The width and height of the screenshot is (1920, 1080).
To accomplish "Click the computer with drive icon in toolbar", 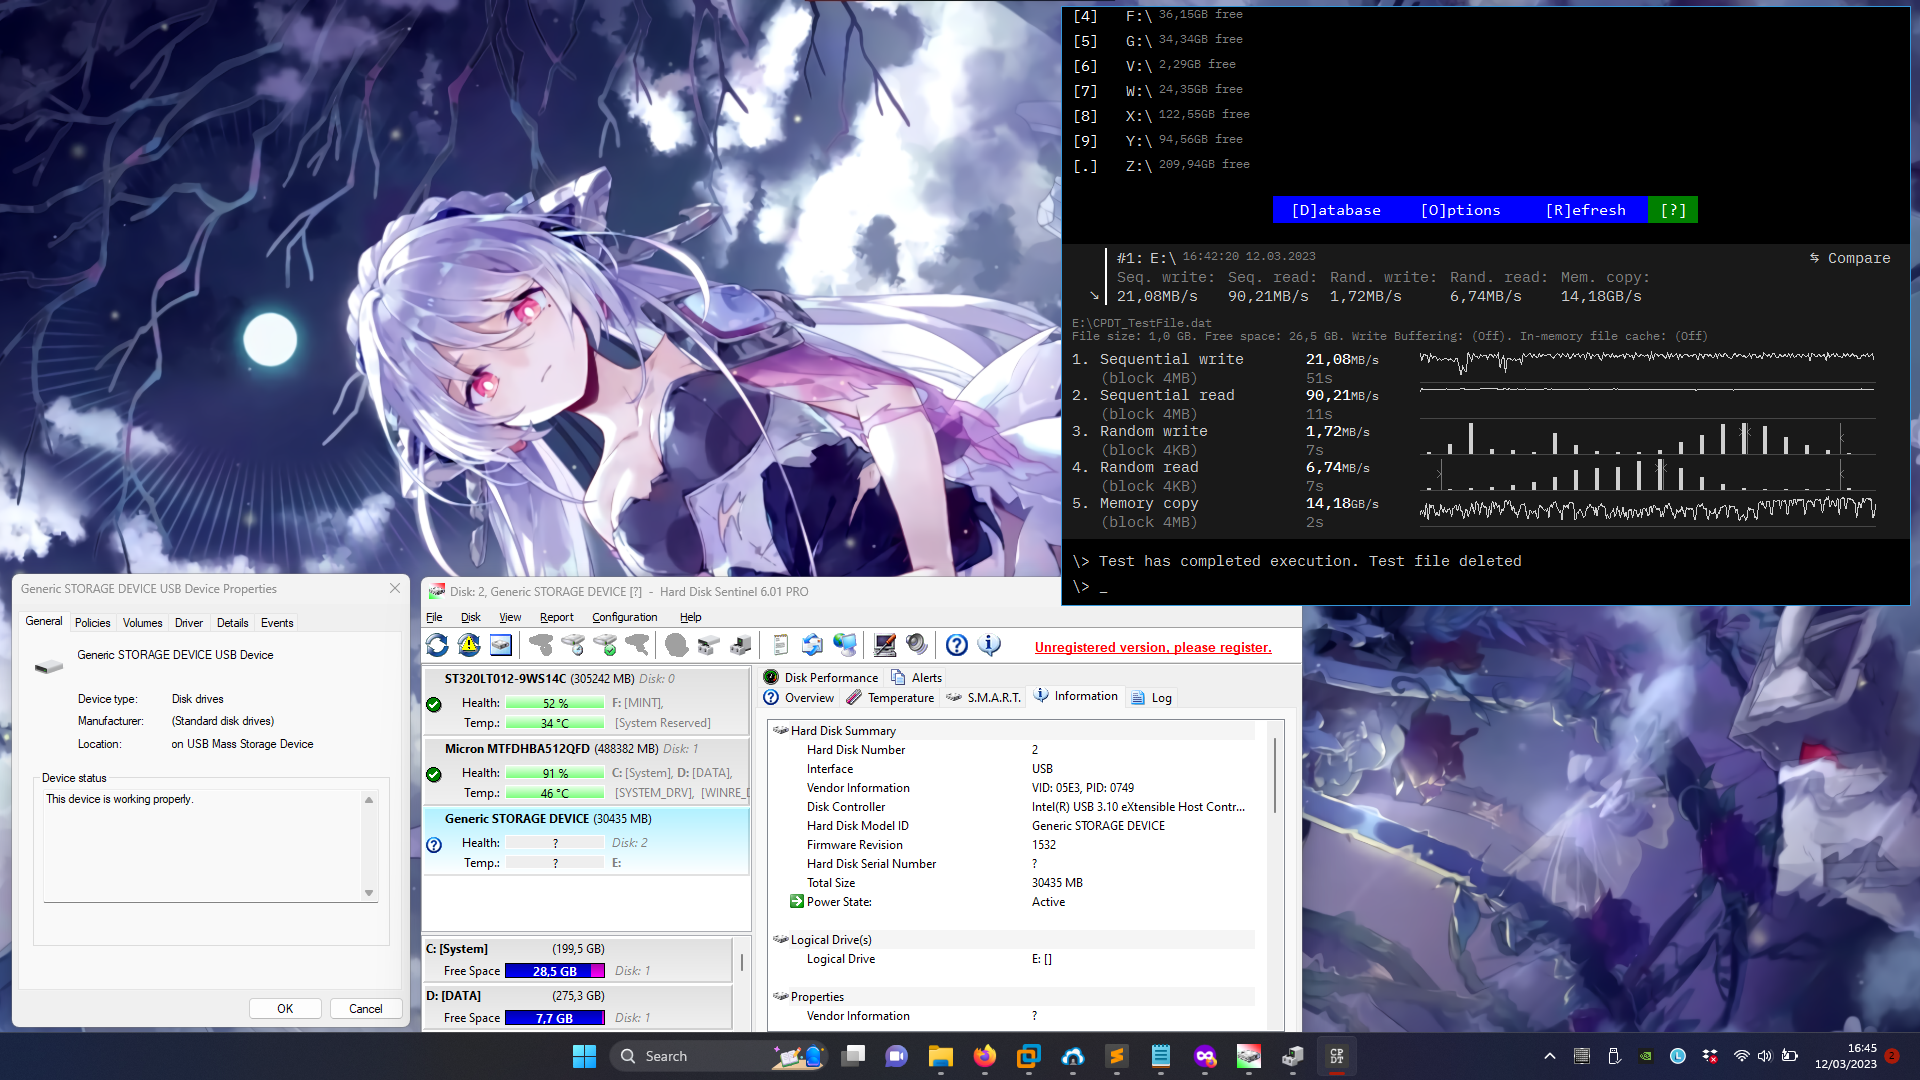I will [x=741, y=645].
